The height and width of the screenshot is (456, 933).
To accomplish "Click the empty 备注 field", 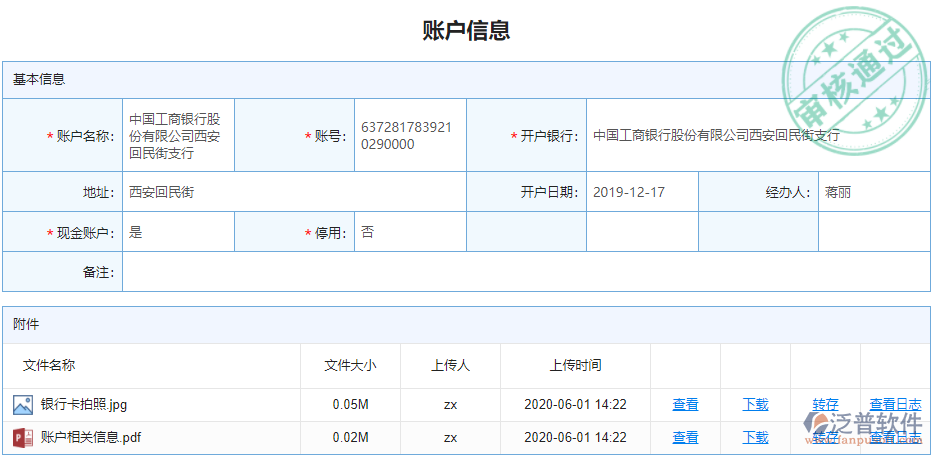I will (526, 272).
